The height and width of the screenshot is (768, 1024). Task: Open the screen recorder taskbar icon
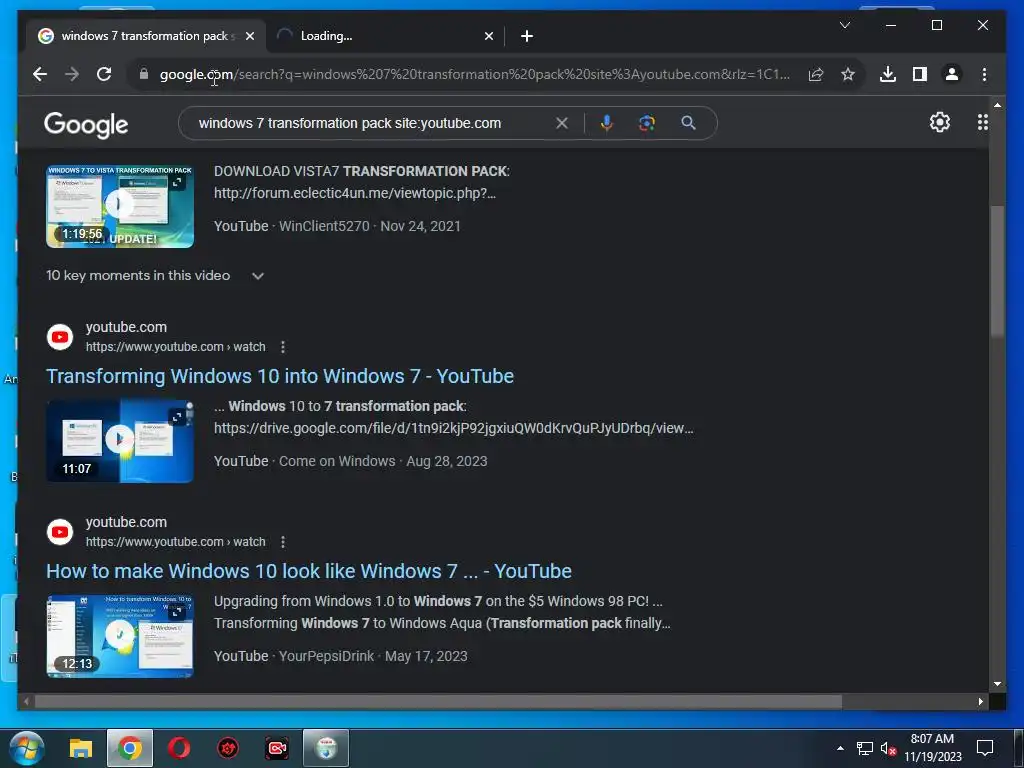click(x=277, y=748)
